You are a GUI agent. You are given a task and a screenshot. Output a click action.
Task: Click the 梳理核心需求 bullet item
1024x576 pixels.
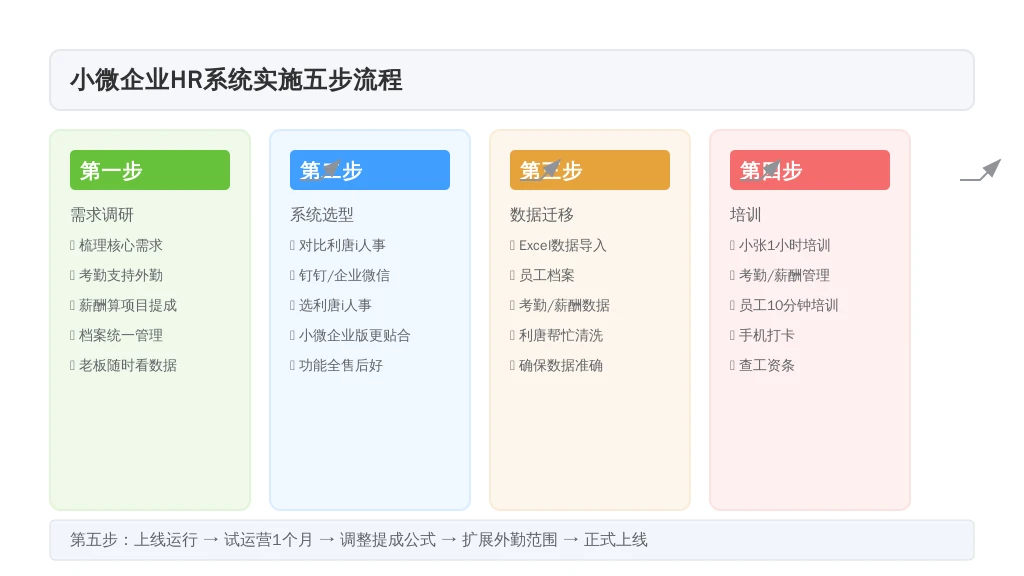point(120,245)
